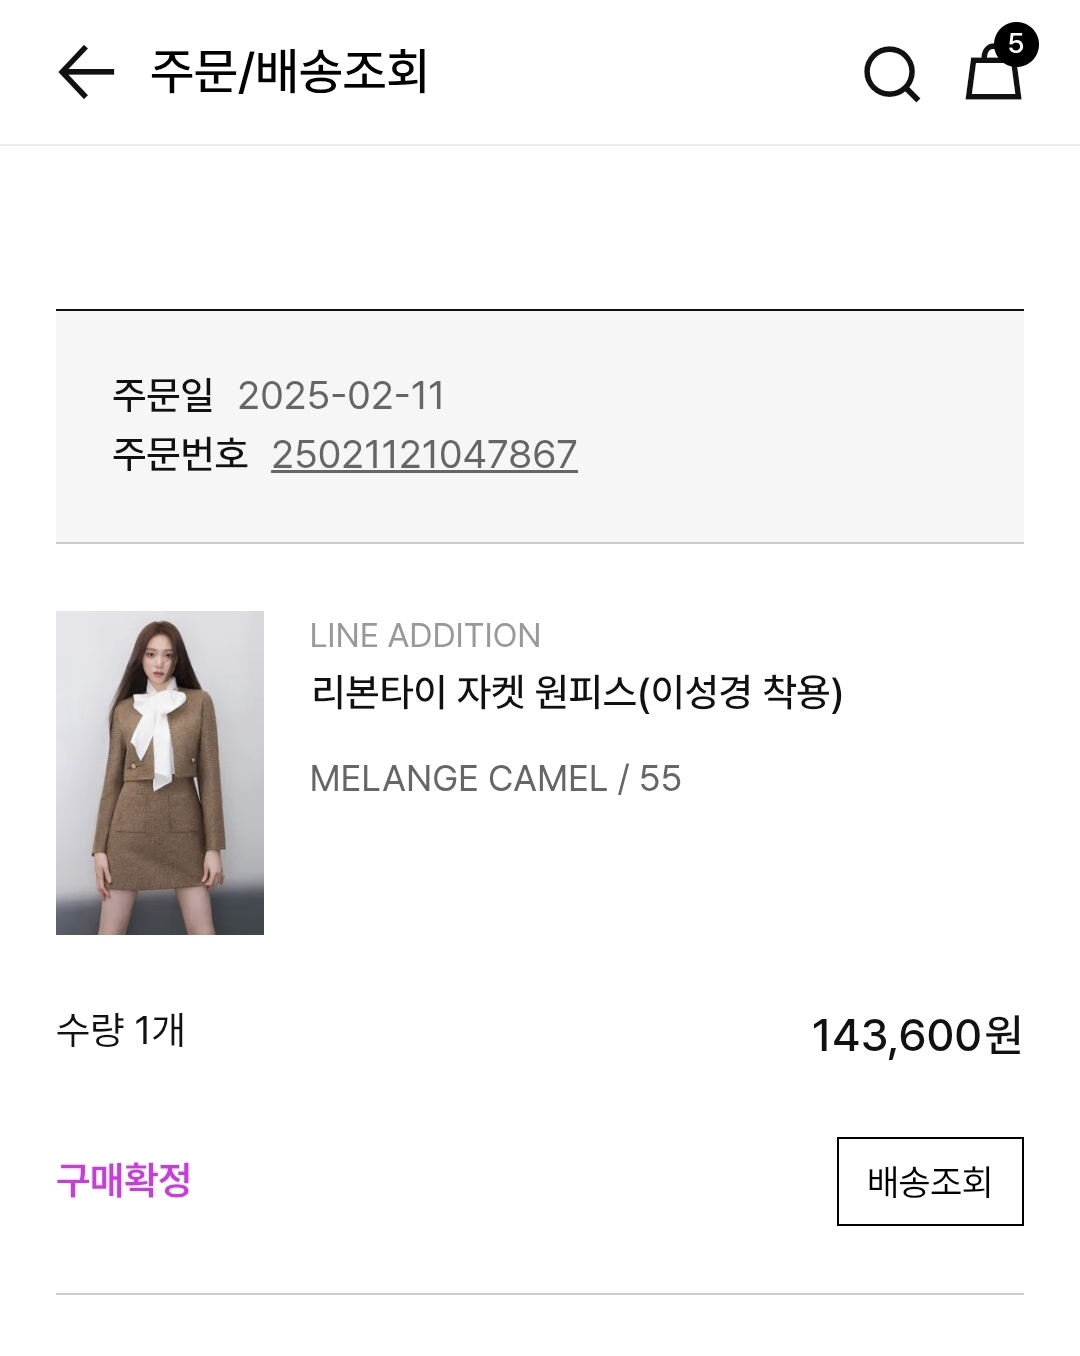Image resolution: width=1080 pixels, height=1356 pixels.
Task: Tap the 143,600원 price
Action: [x=916, y=1035]
